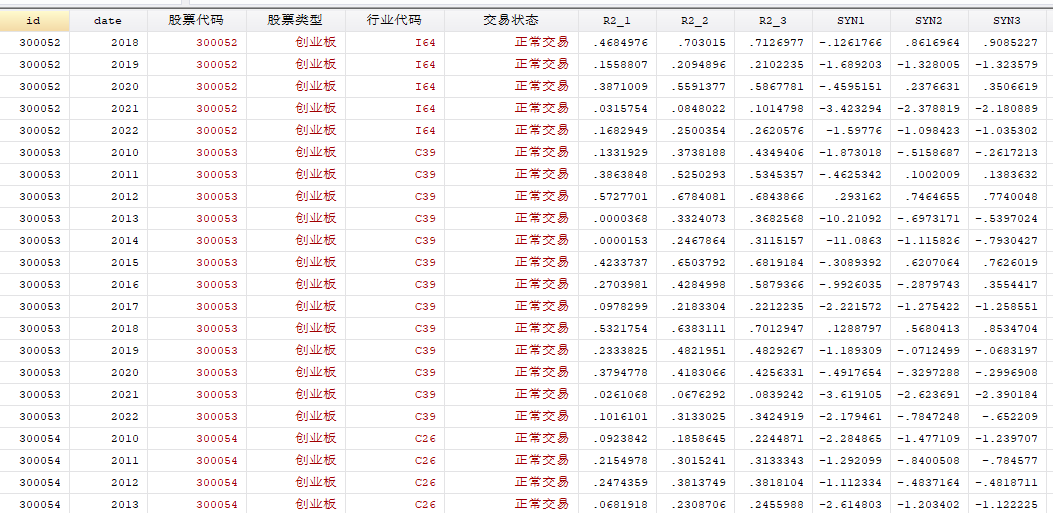Click the id column header
This screenshot has height=513, width=1053.
coord(34,20)
